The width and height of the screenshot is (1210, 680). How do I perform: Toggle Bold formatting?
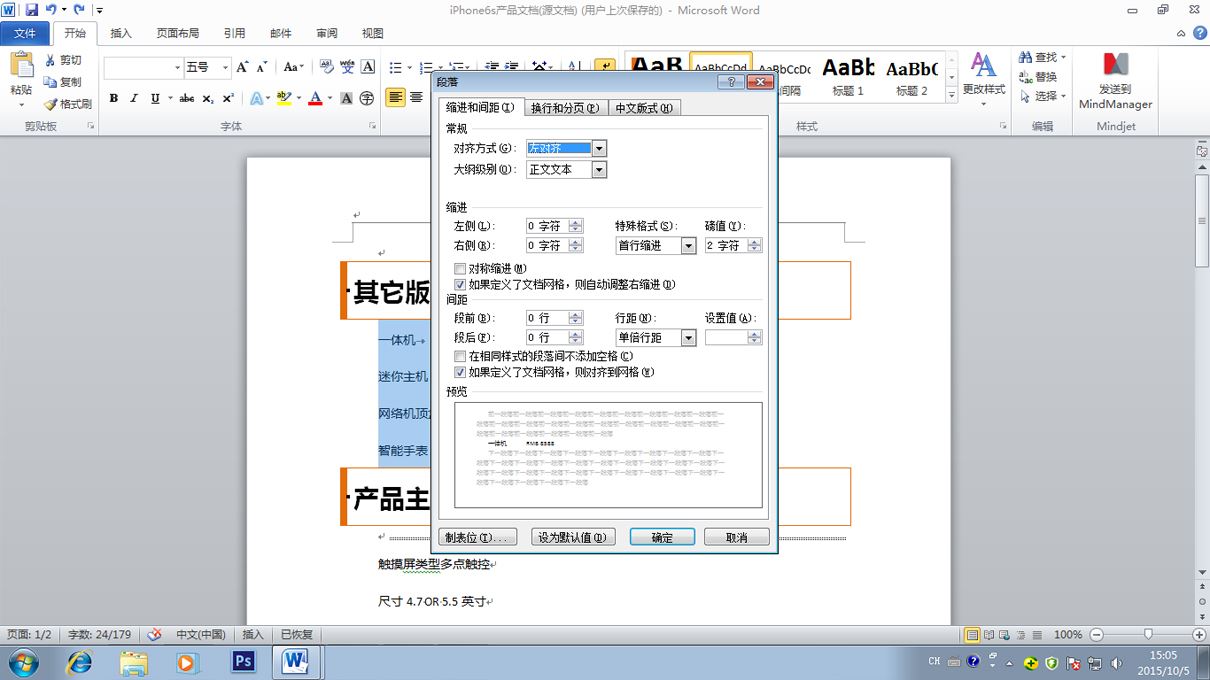114,98
